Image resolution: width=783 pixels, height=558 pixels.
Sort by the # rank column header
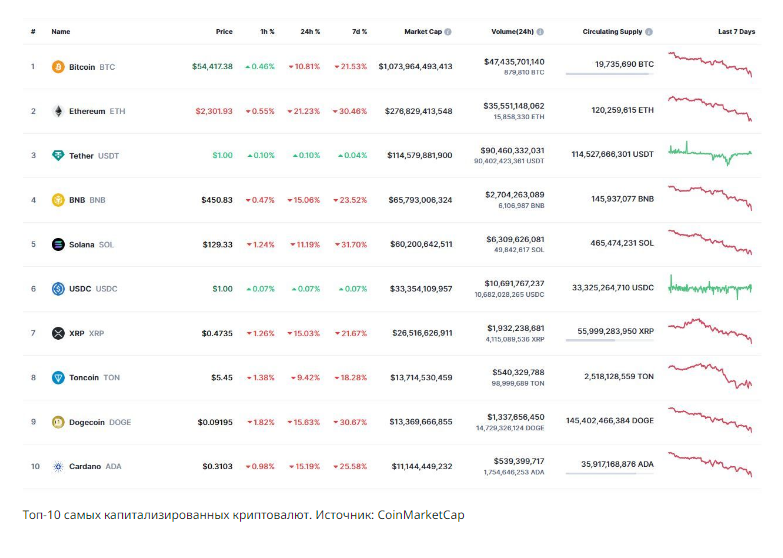[33, 31]
